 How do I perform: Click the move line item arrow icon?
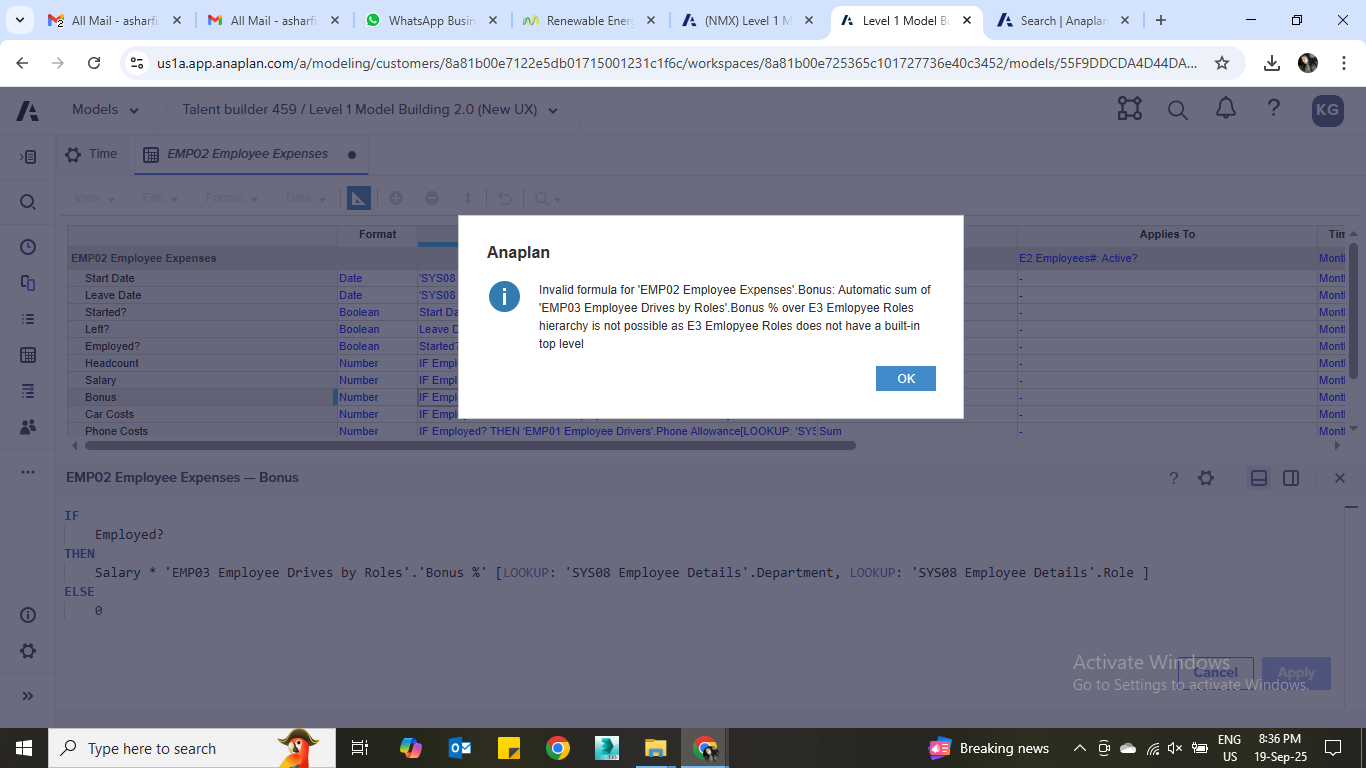click(x=467, y=198)
